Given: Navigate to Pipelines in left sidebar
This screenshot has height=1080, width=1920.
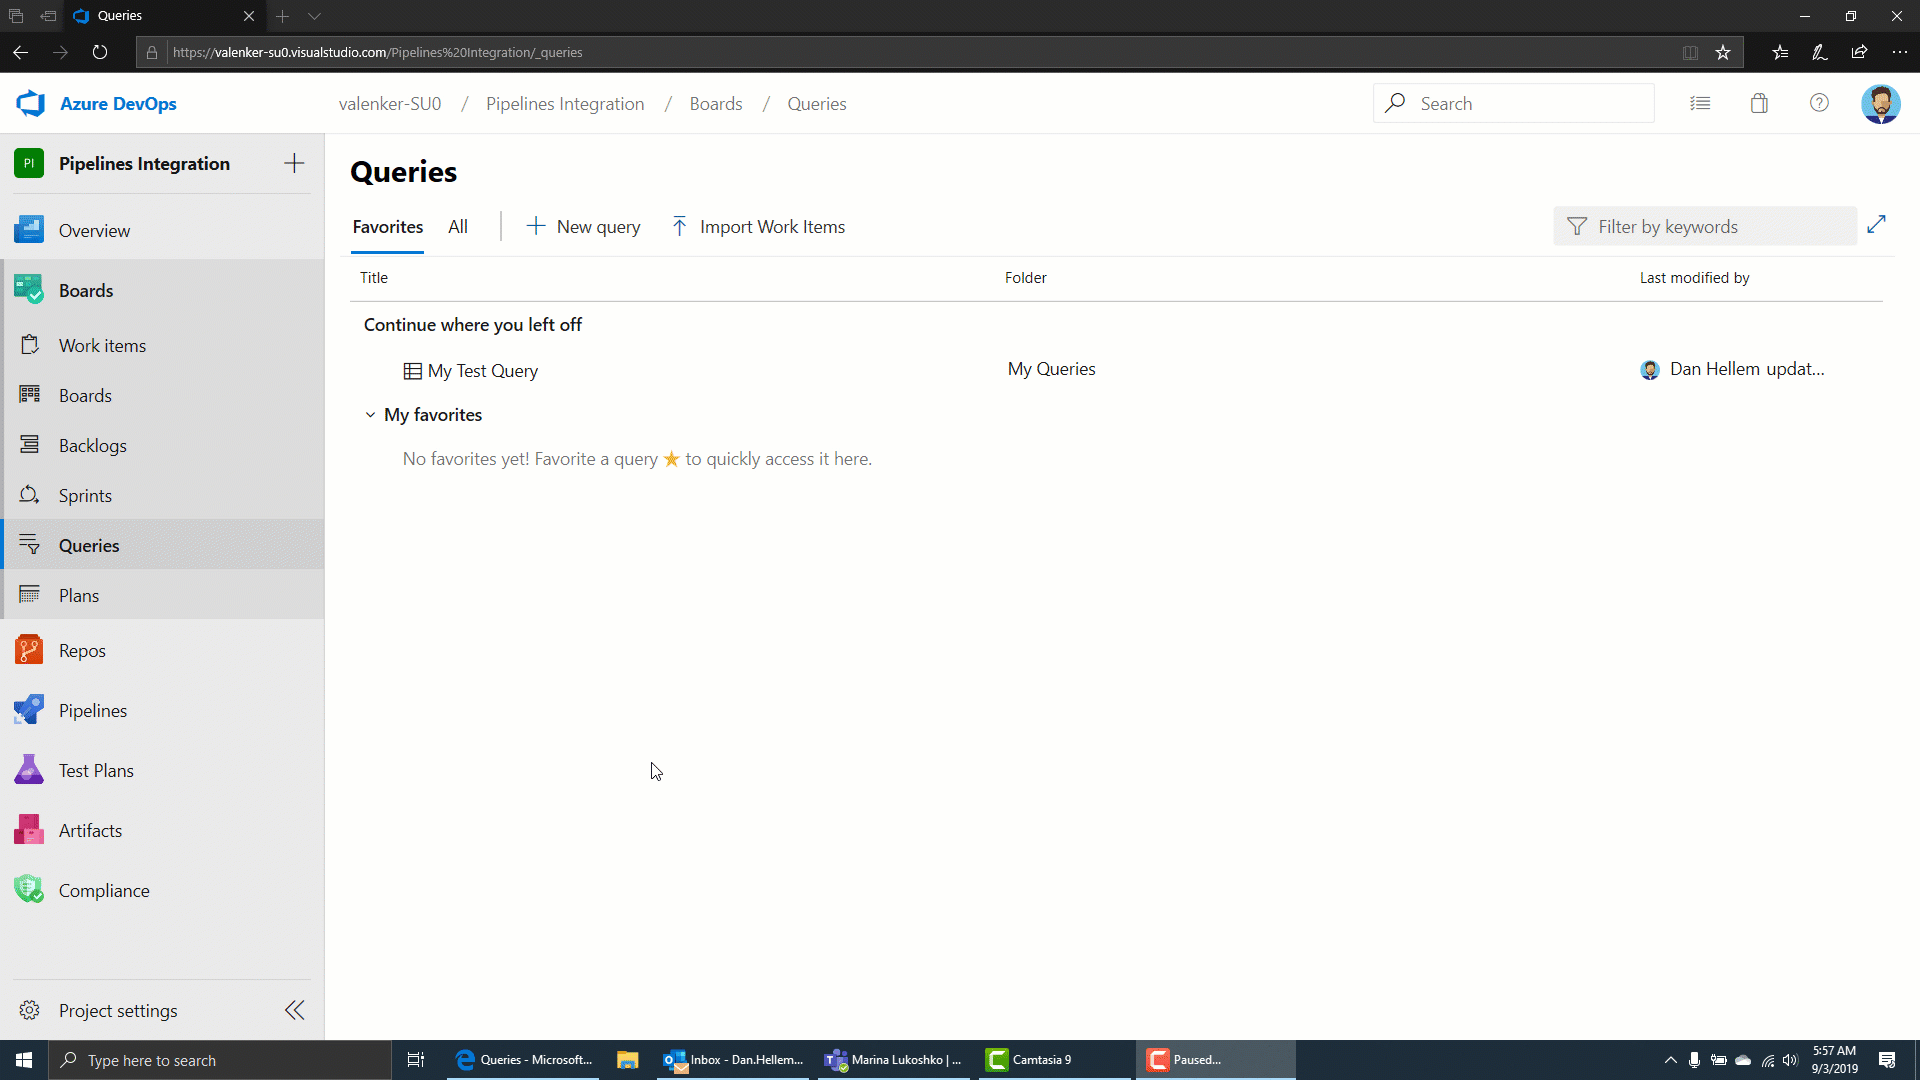Looking at the screenshot, I should click(x=92, y=711).
